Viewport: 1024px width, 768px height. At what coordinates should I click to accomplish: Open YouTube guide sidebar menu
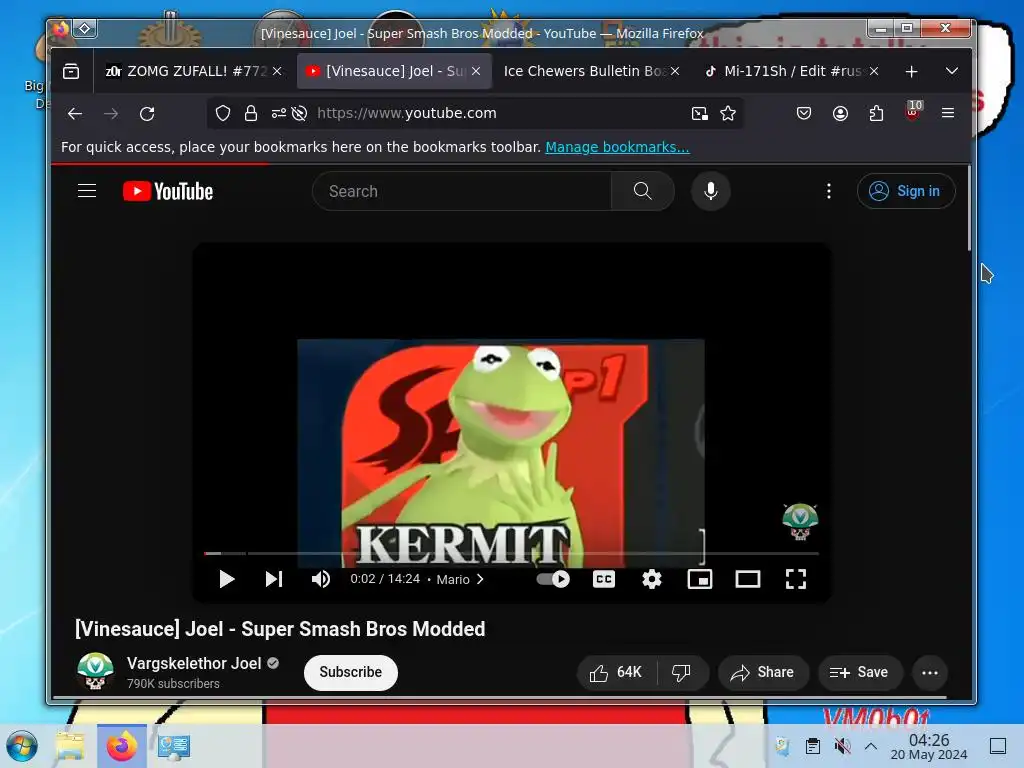click(x=87, y=191)
